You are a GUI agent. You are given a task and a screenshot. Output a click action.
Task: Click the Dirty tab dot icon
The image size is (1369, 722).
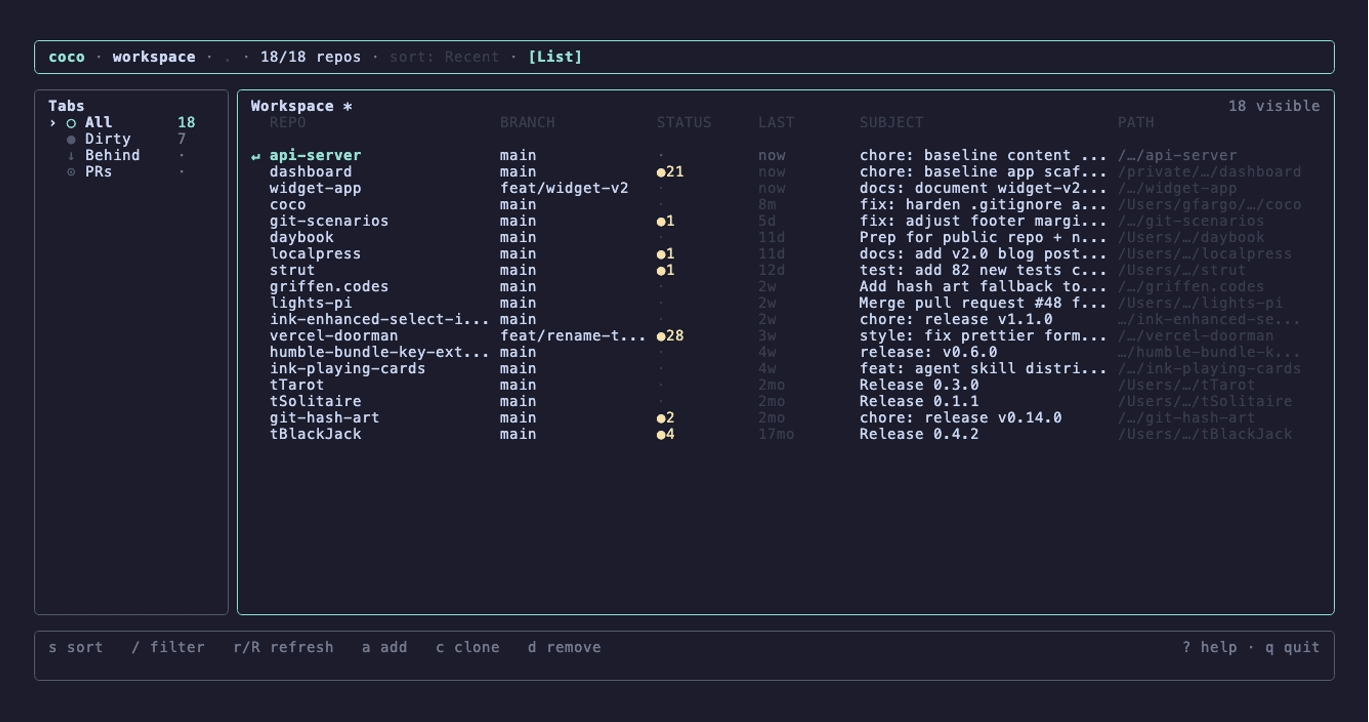tap(71, 140)
